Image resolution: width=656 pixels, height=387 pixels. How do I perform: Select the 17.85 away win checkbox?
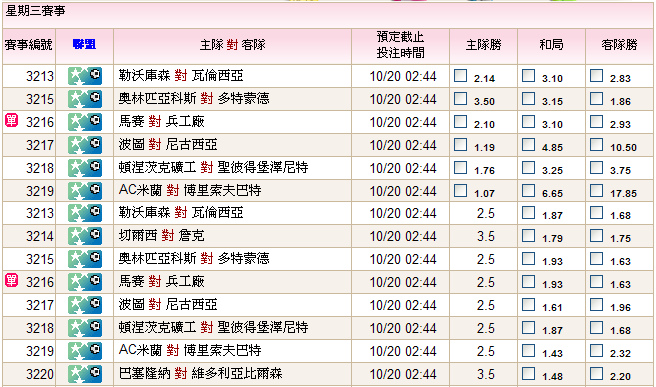tap(597, 190)
